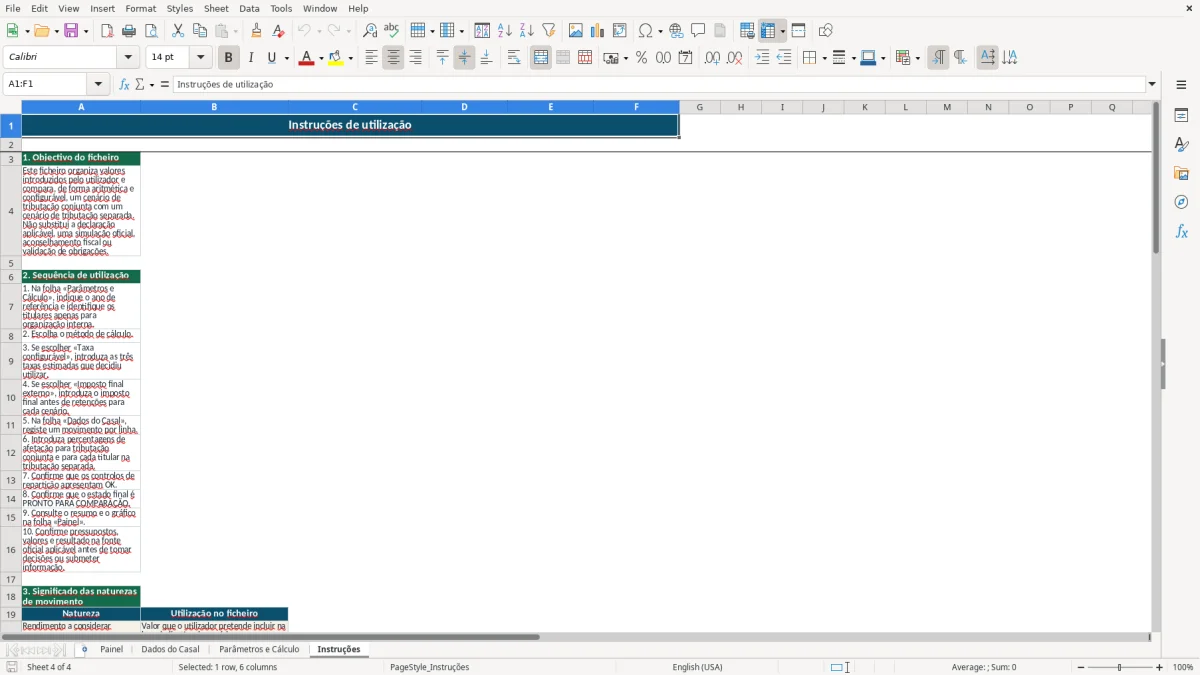Click the zoom slider in status bar
The height and width of the screenshot is (675, 1200).
1118,667
